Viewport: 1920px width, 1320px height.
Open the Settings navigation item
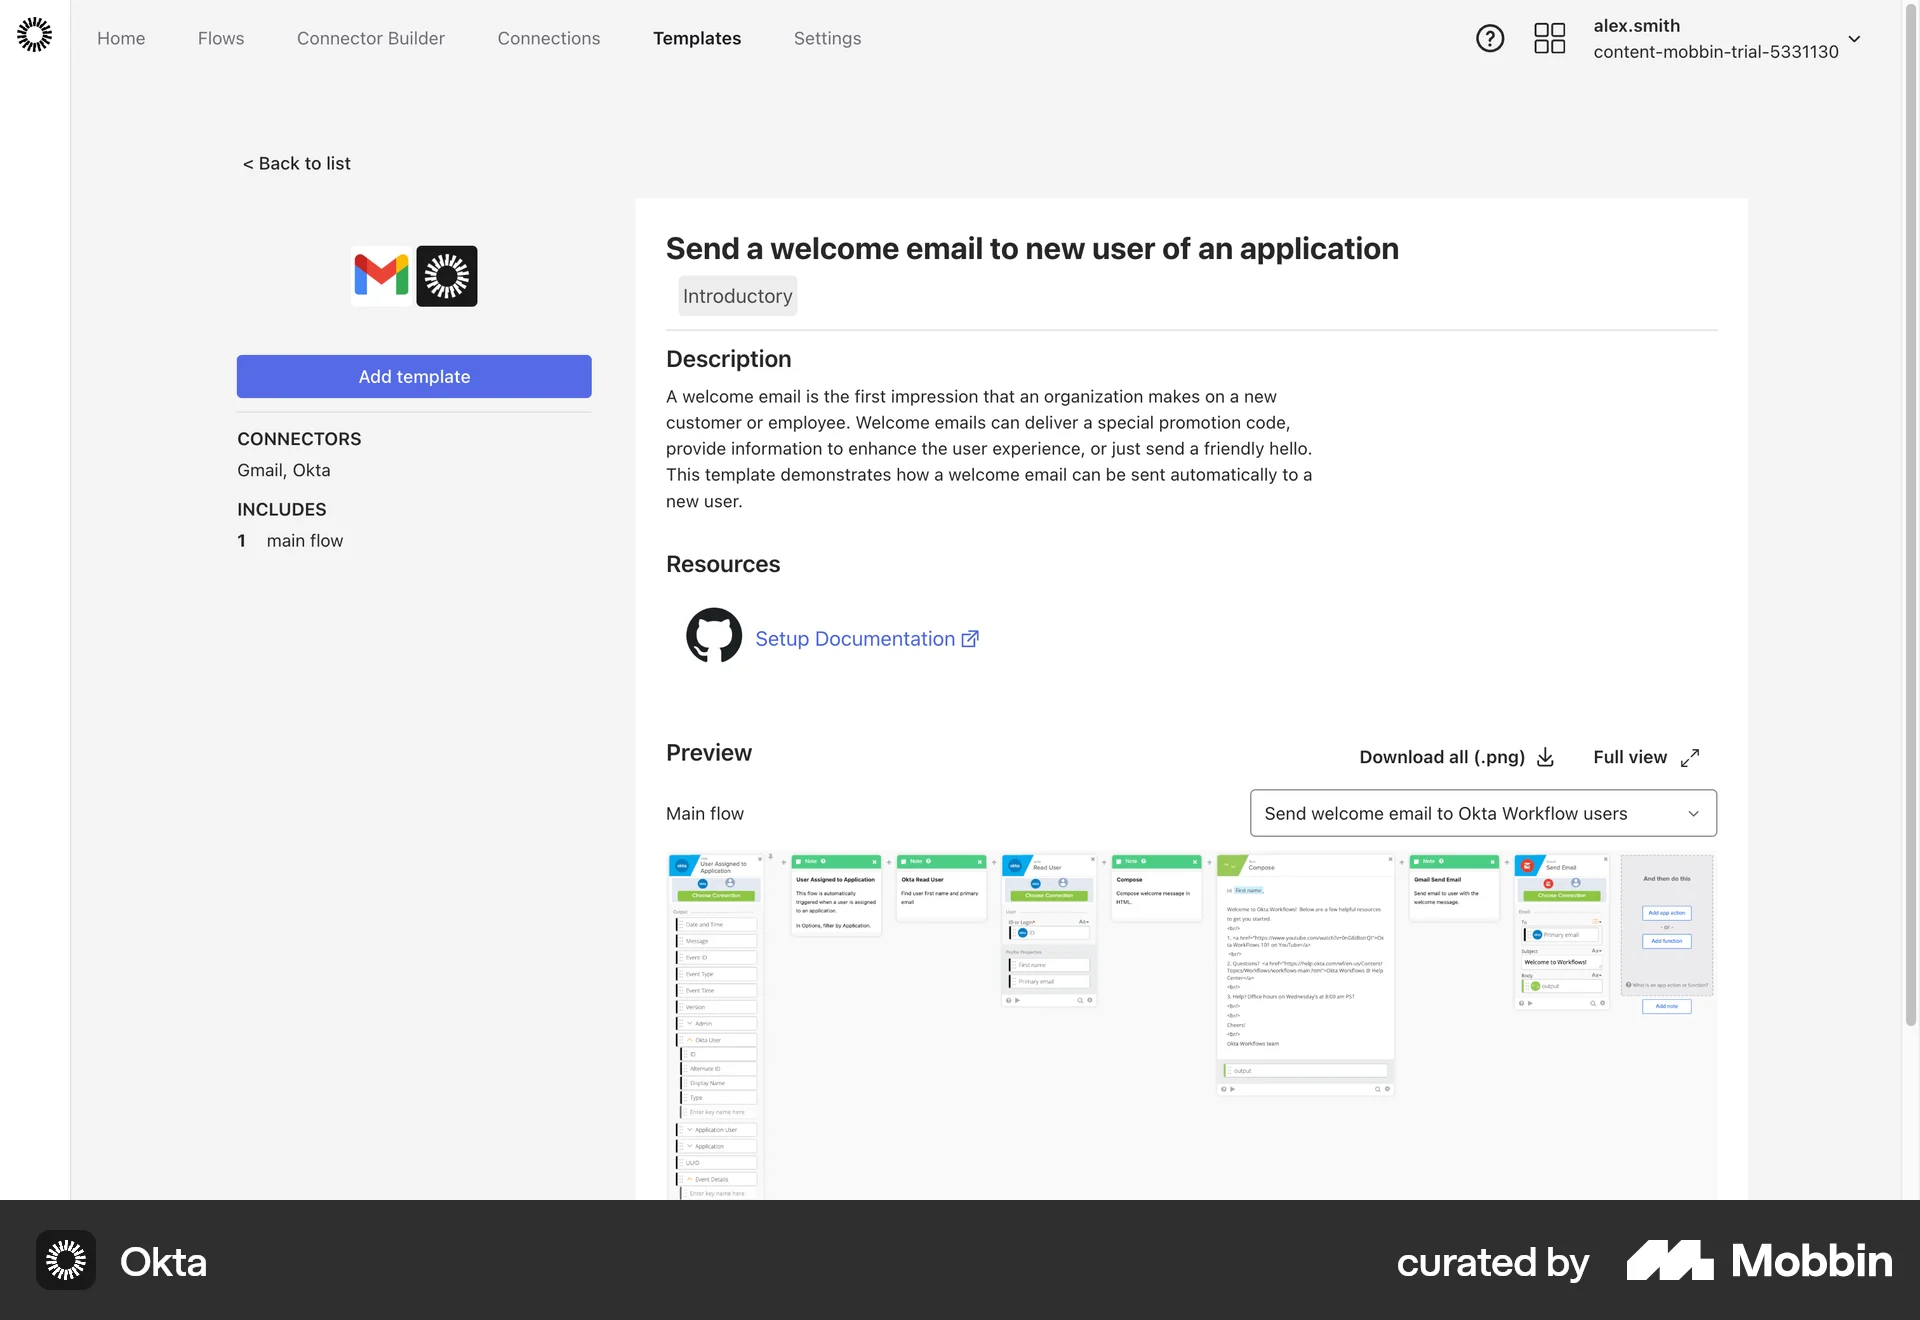(x=827, y=38)
